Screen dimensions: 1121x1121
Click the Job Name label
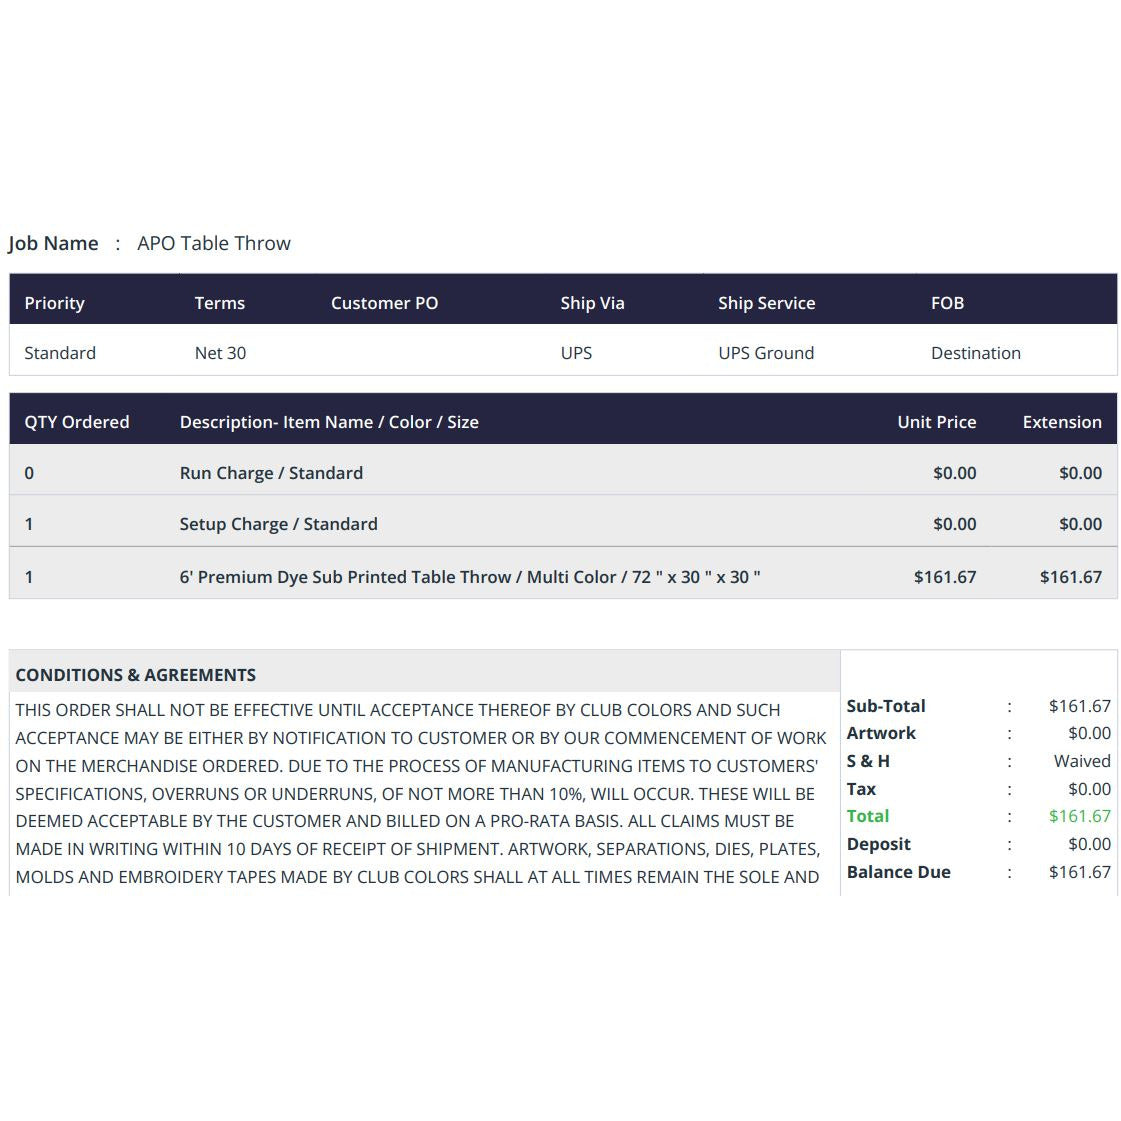[53, 243]
